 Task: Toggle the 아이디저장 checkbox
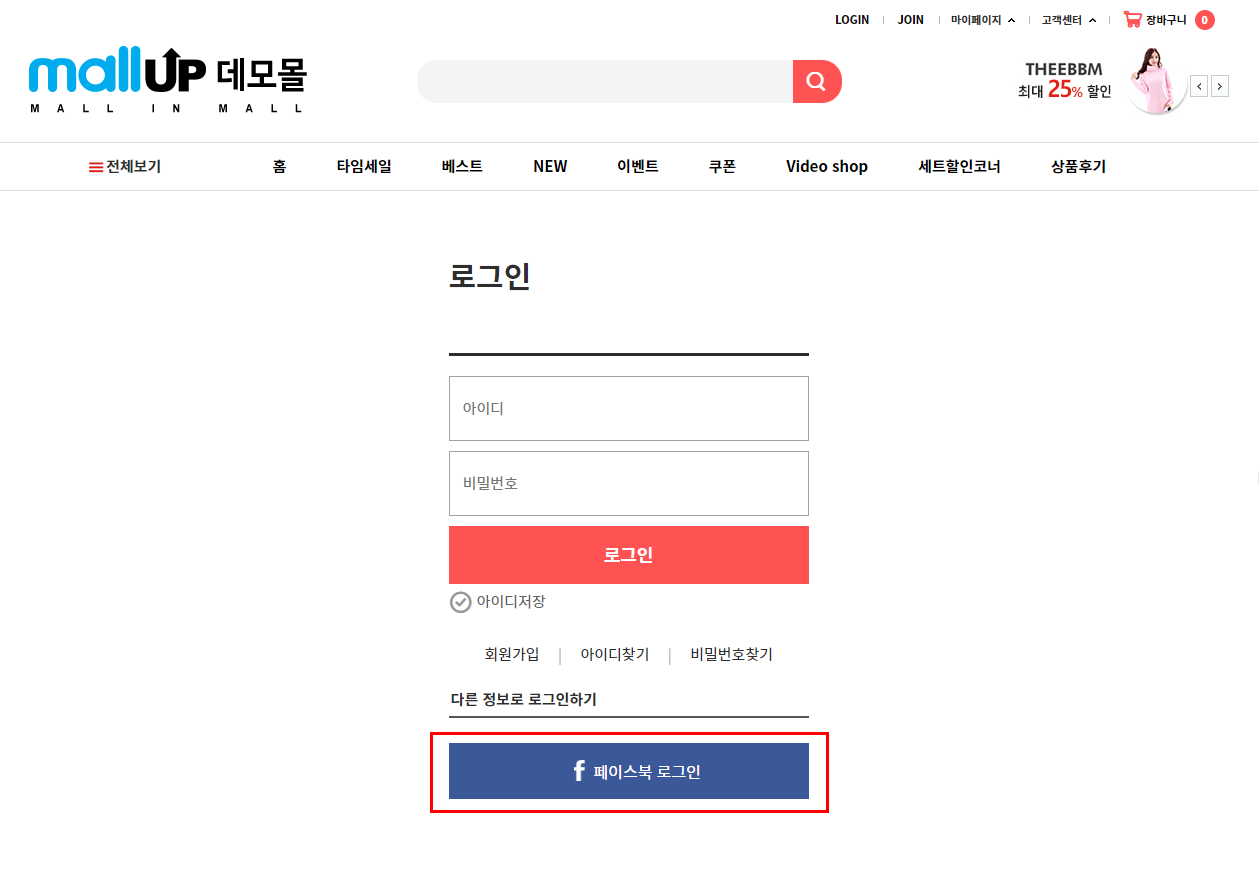tap(460, 602)
